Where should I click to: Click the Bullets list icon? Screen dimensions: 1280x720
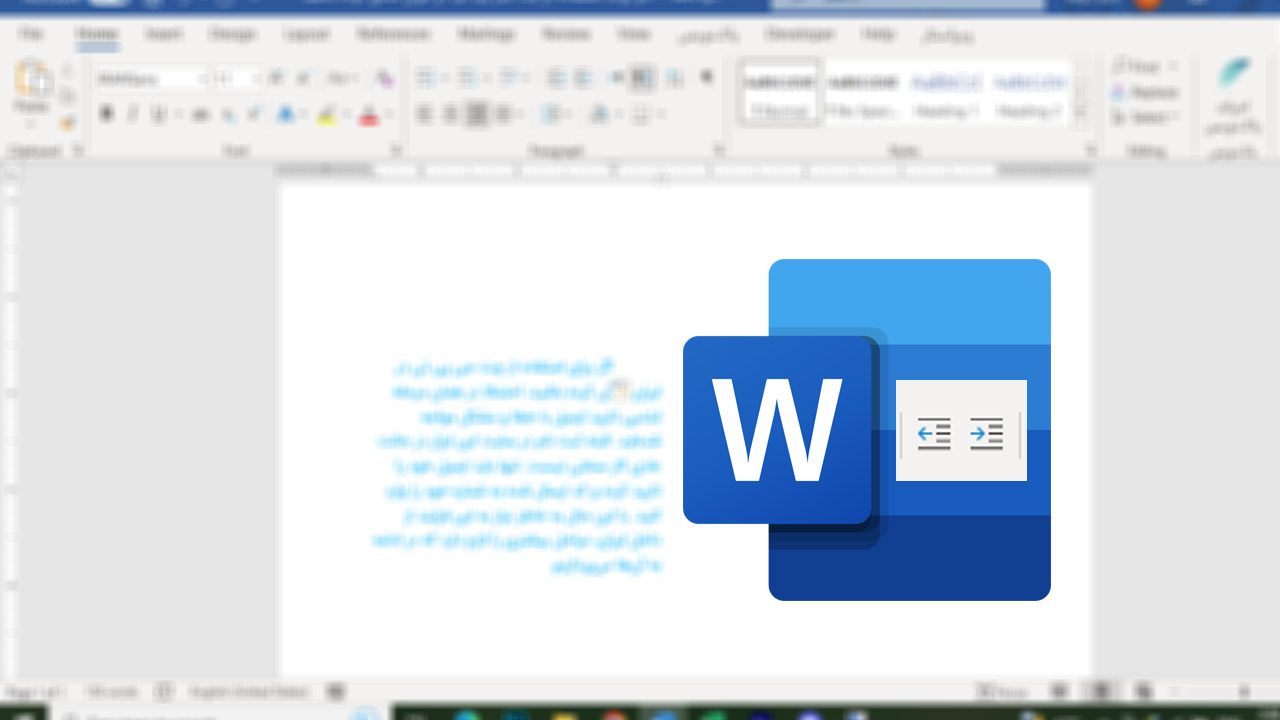click(x=426, y=78)
